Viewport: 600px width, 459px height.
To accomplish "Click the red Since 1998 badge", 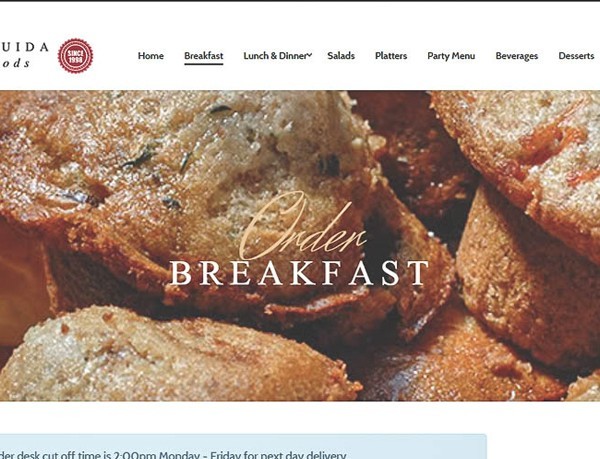I will (x=75, y=56).
